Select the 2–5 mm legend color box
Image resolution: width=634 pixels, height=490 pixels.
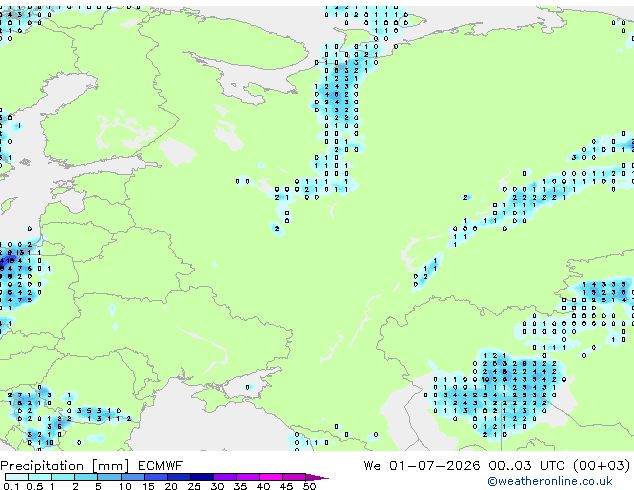pyautogui.click(x=86, y=477)
